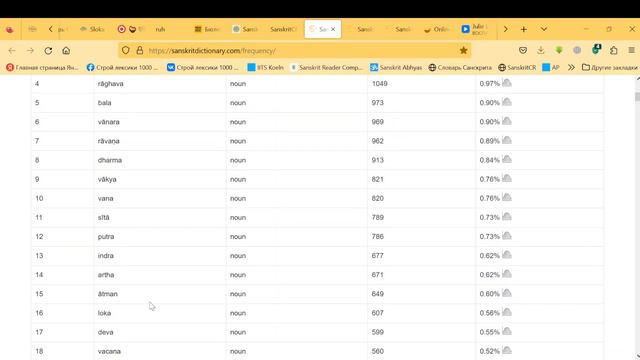Select the word 'vacana' in the table
The height and width of the screenshot is (360, 640).
[x=109, y=351]
